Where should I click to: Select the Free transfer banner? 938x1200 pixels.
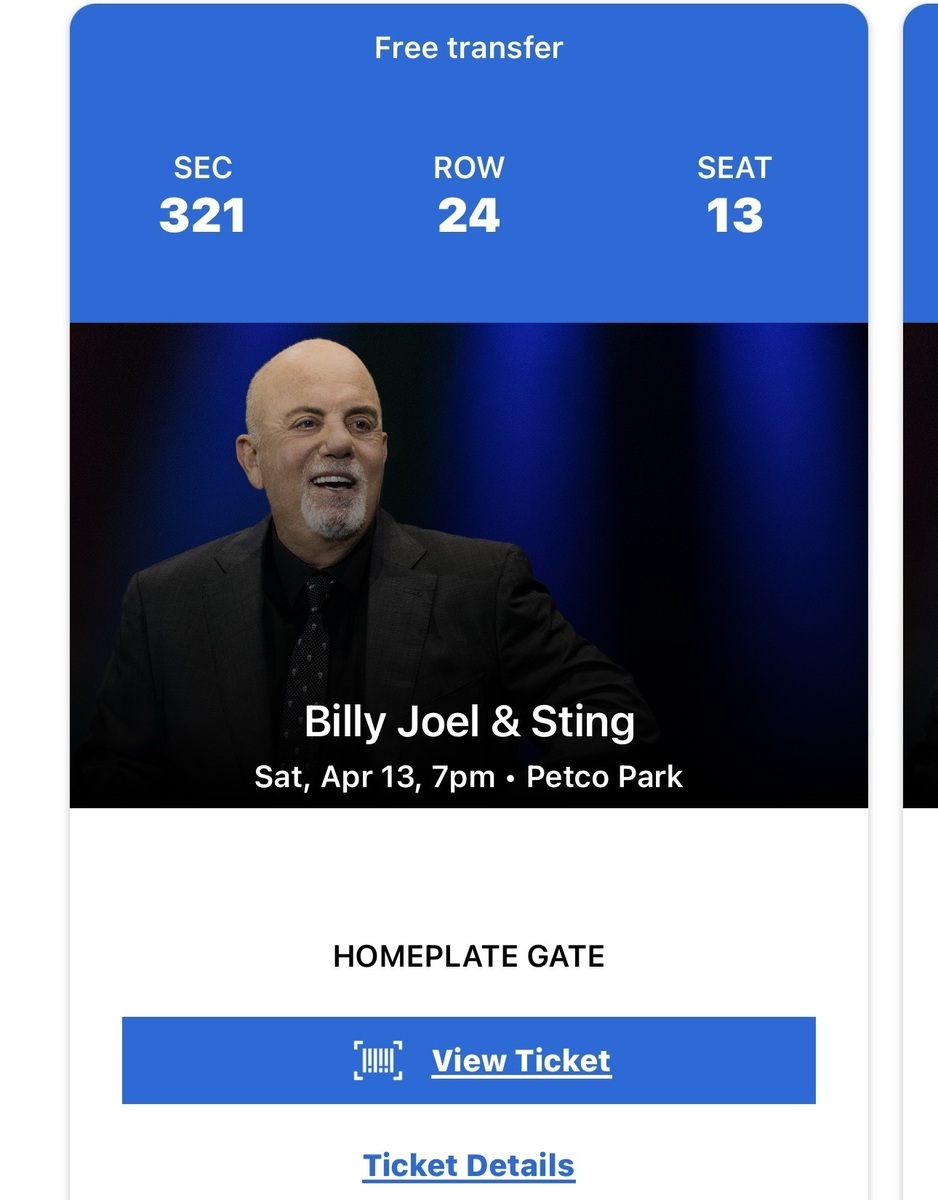(x=467, y=46)
